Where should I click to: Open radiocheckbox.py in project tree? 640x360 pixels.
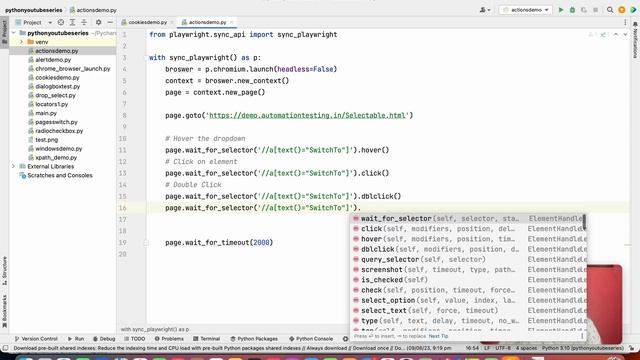[x=59, y=131]
